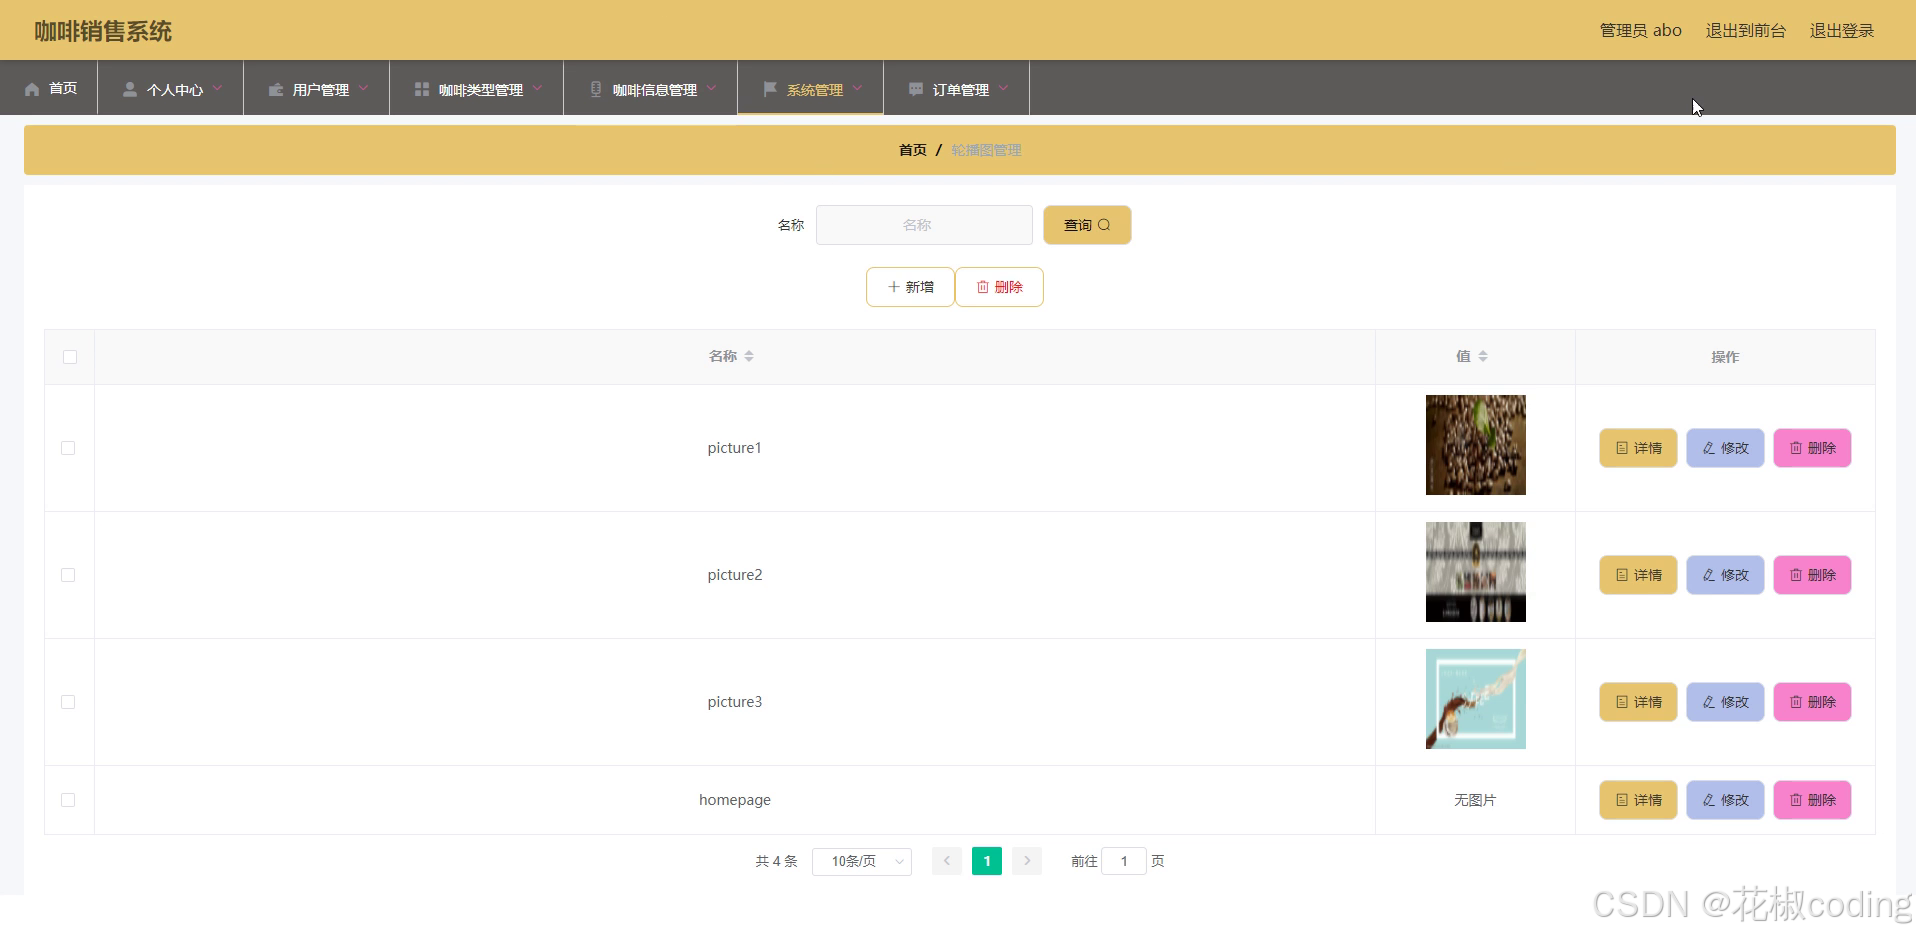
Task: Open the picture2 thumbnail image
Action: coord(1476,572)
